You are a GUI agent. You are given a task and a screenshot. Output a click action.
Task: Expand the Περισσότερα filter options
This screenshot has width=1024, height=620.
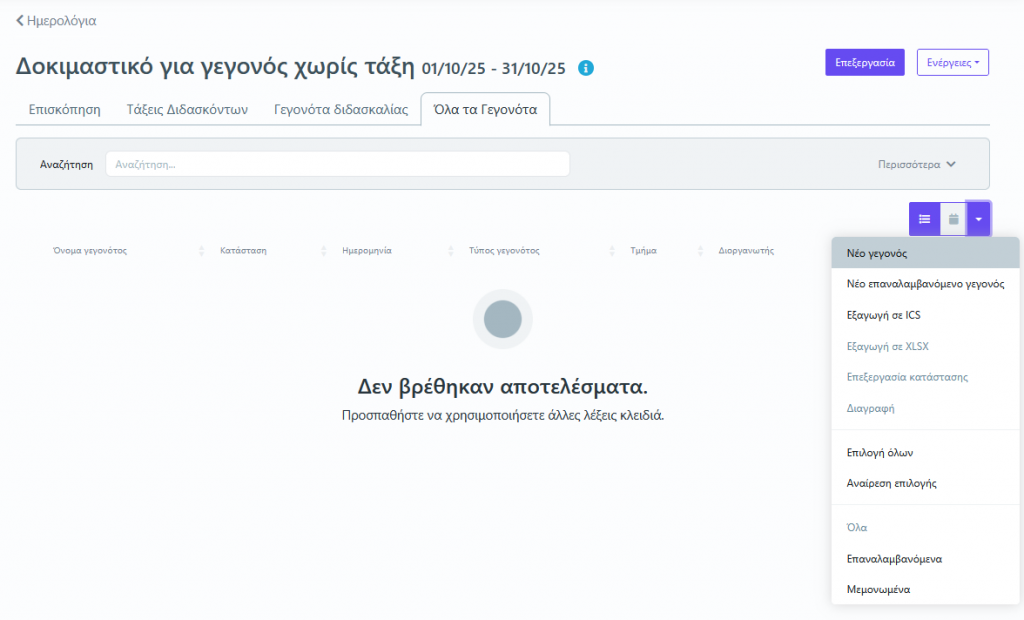[x=916, y=164]
